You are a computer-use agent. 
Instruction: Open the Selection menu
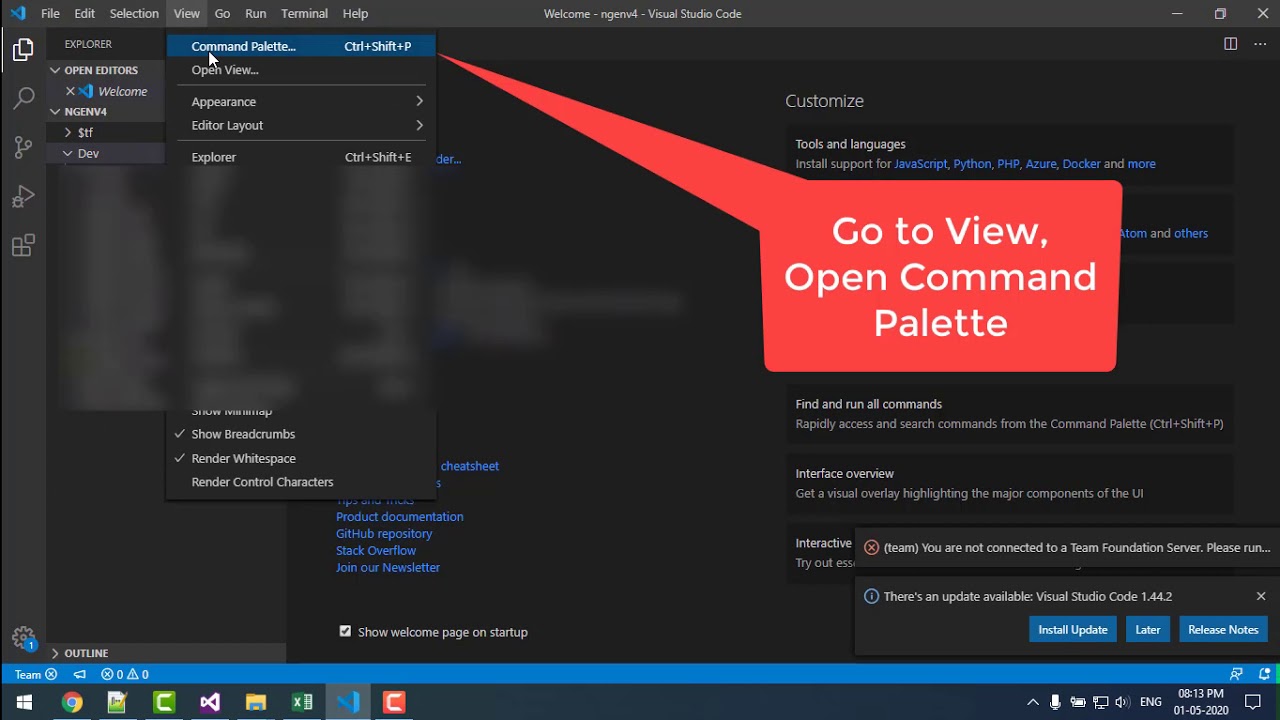coord(134,13)
